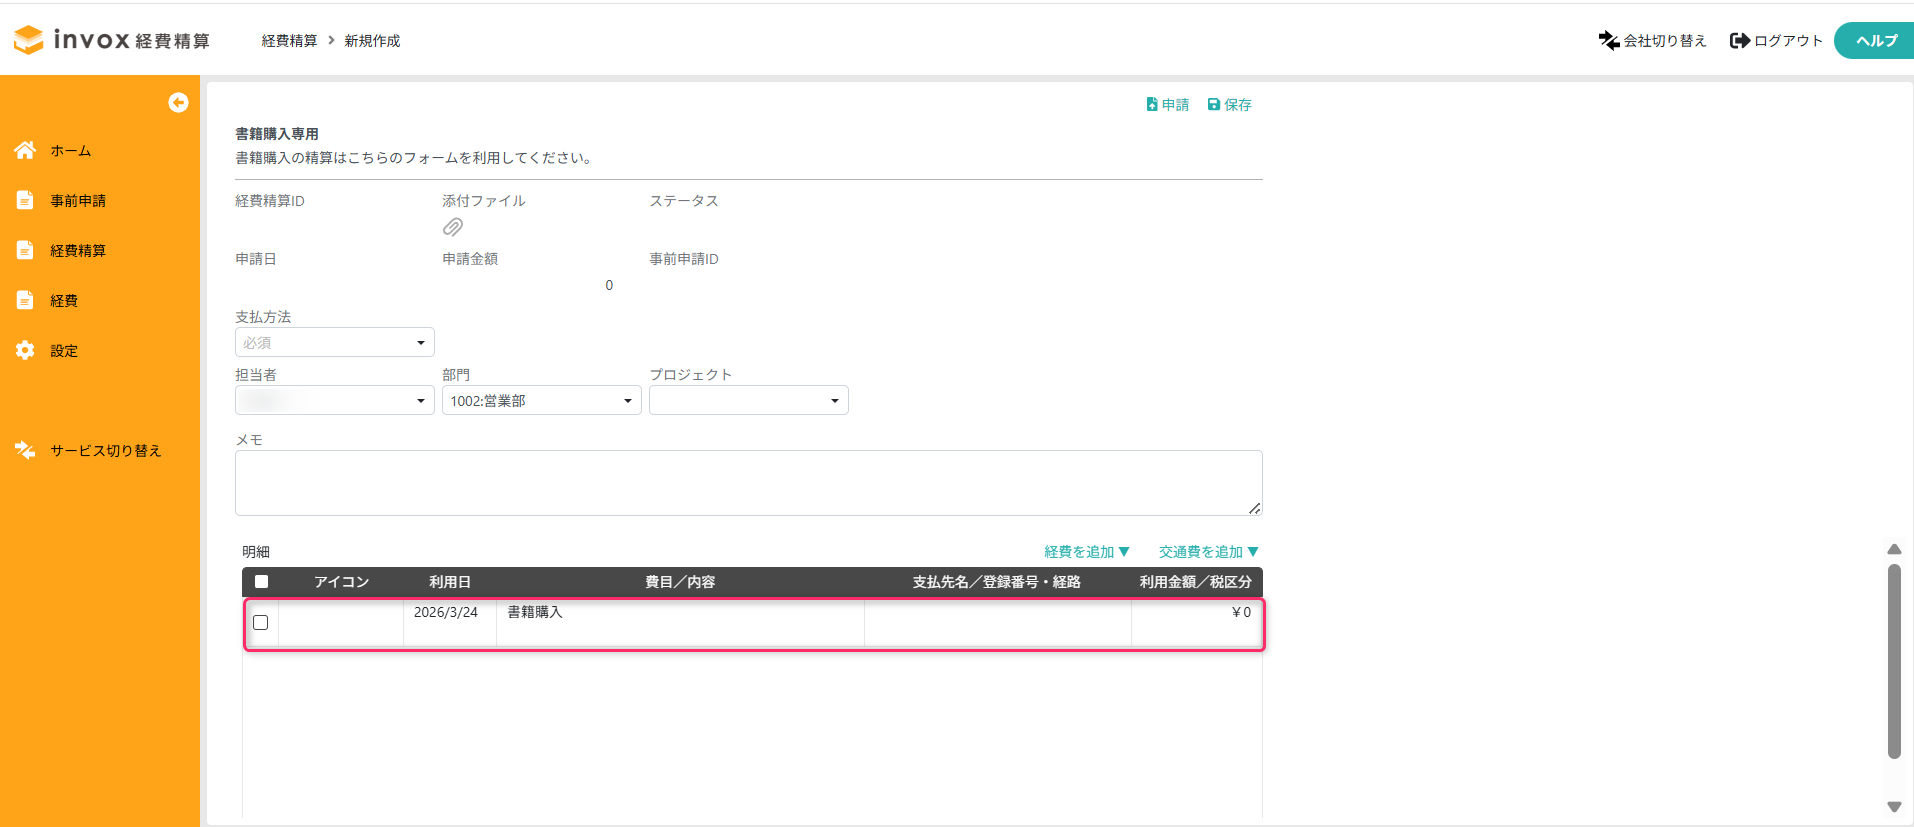Click the paperclip attachment icon
The width and height of the screenshot is (1914, 827).
click(x=452, y=227)
